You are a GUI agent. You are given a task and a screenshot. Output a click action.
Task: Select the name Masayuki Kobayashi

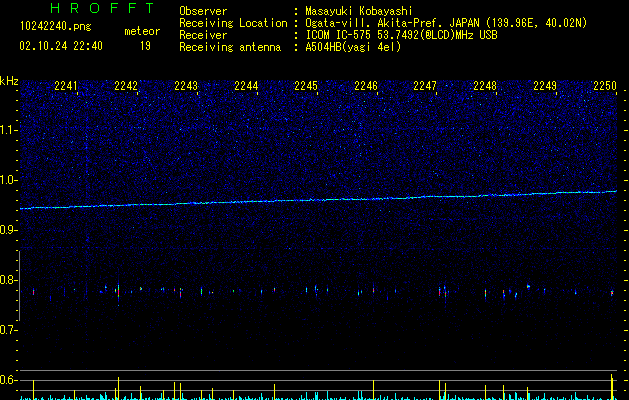click(x=359, y=12)
